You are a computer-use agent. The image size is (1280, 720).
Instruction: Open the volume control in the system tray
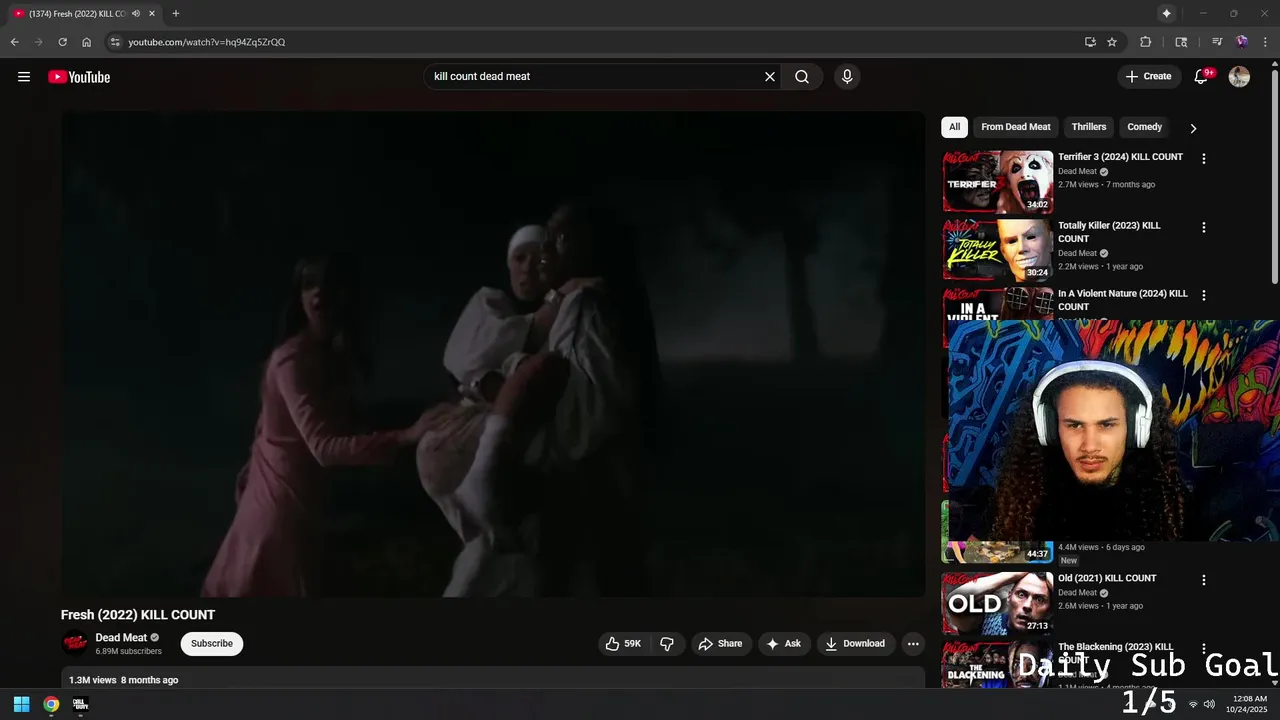(x=1209, y=704)
